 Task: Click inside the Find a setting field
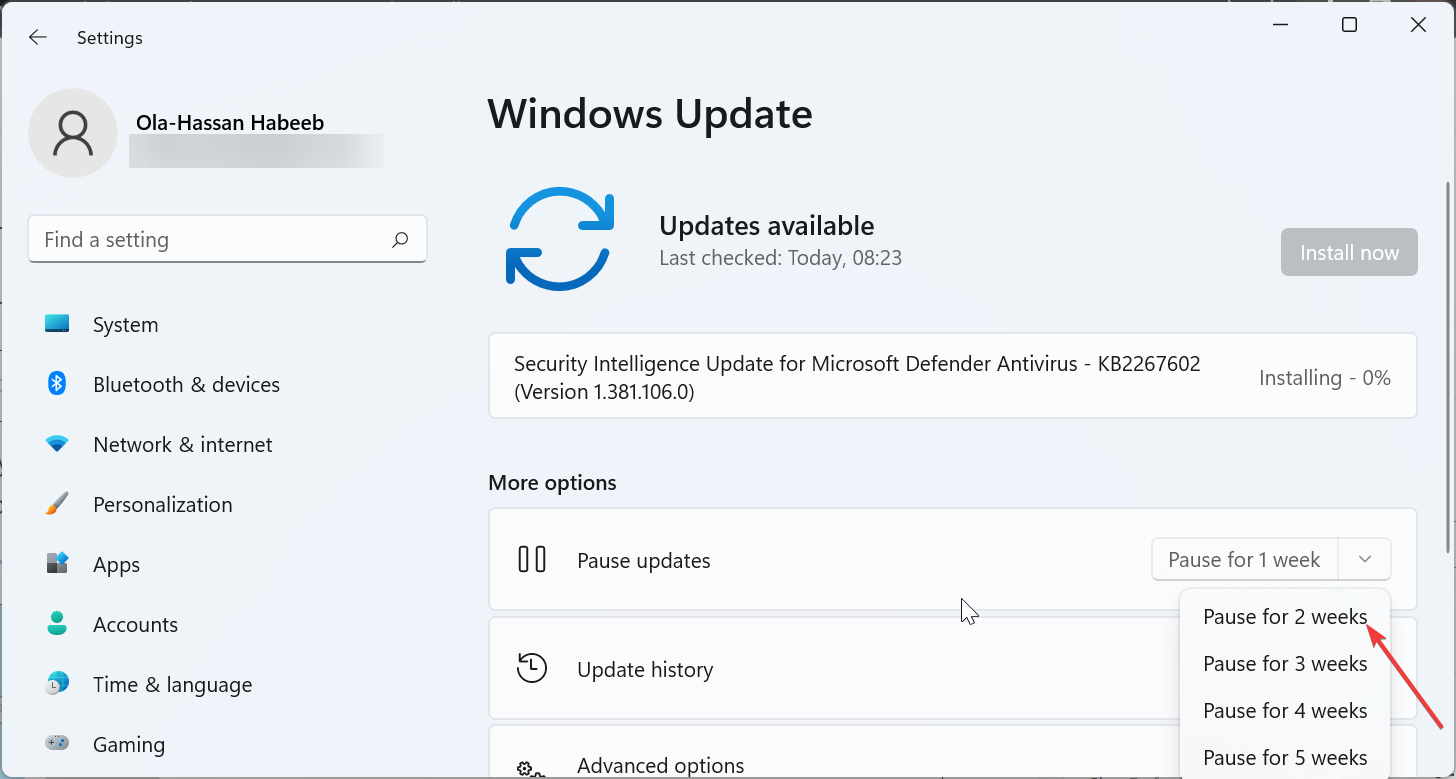[200, 240]
